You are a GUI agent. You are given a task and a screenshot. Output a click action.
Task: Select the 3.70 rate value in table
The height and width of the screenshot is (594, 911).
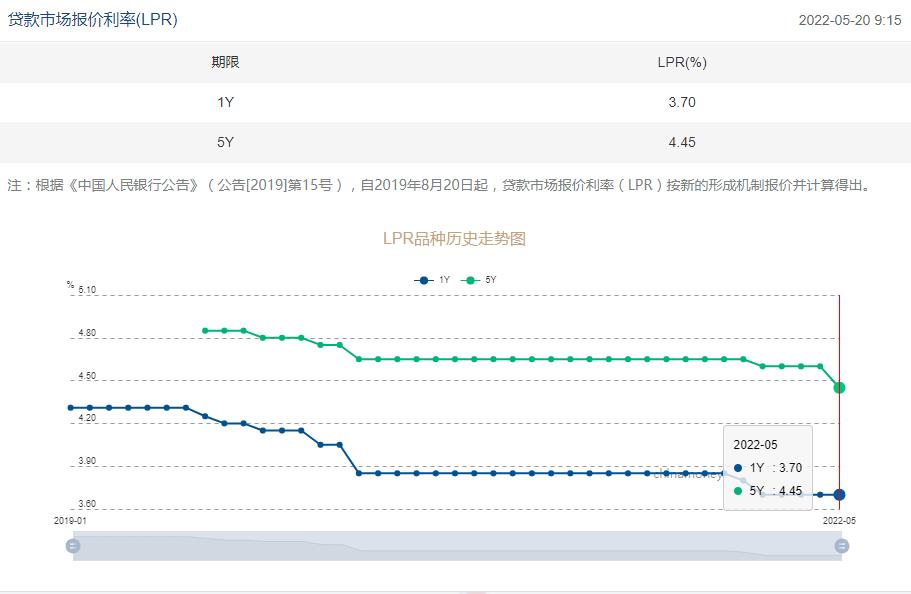click(682, 102)
